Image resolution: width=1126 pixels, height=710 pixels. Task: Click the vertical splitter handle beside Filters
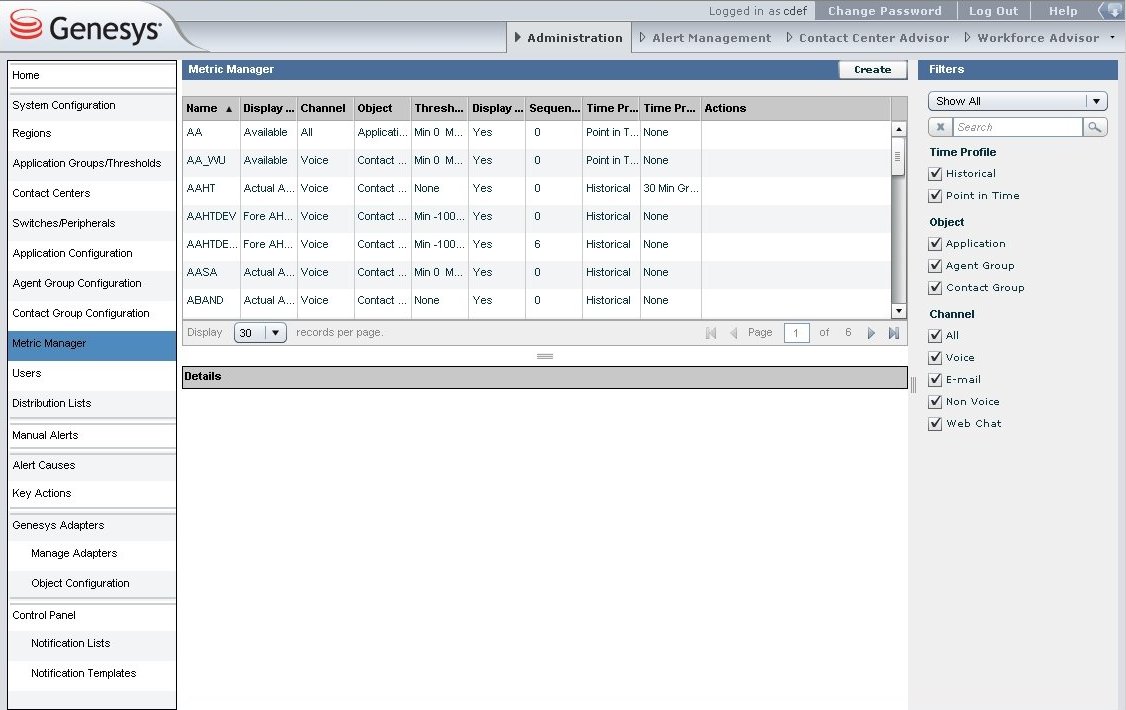pos(913,385)
